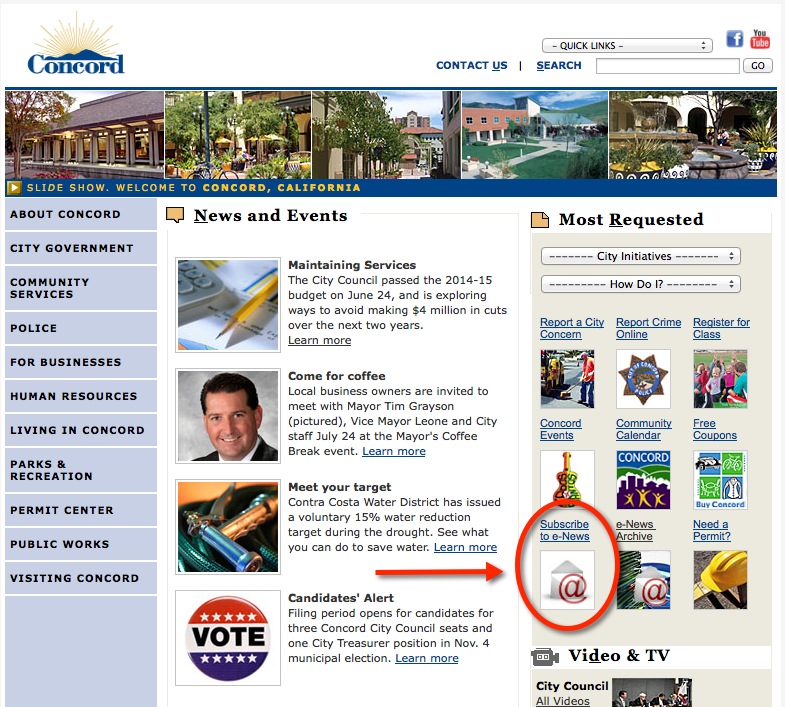
Task: Click the VOTE button thumbnail image
Action: pyautogui.click(x=228, y=638)
